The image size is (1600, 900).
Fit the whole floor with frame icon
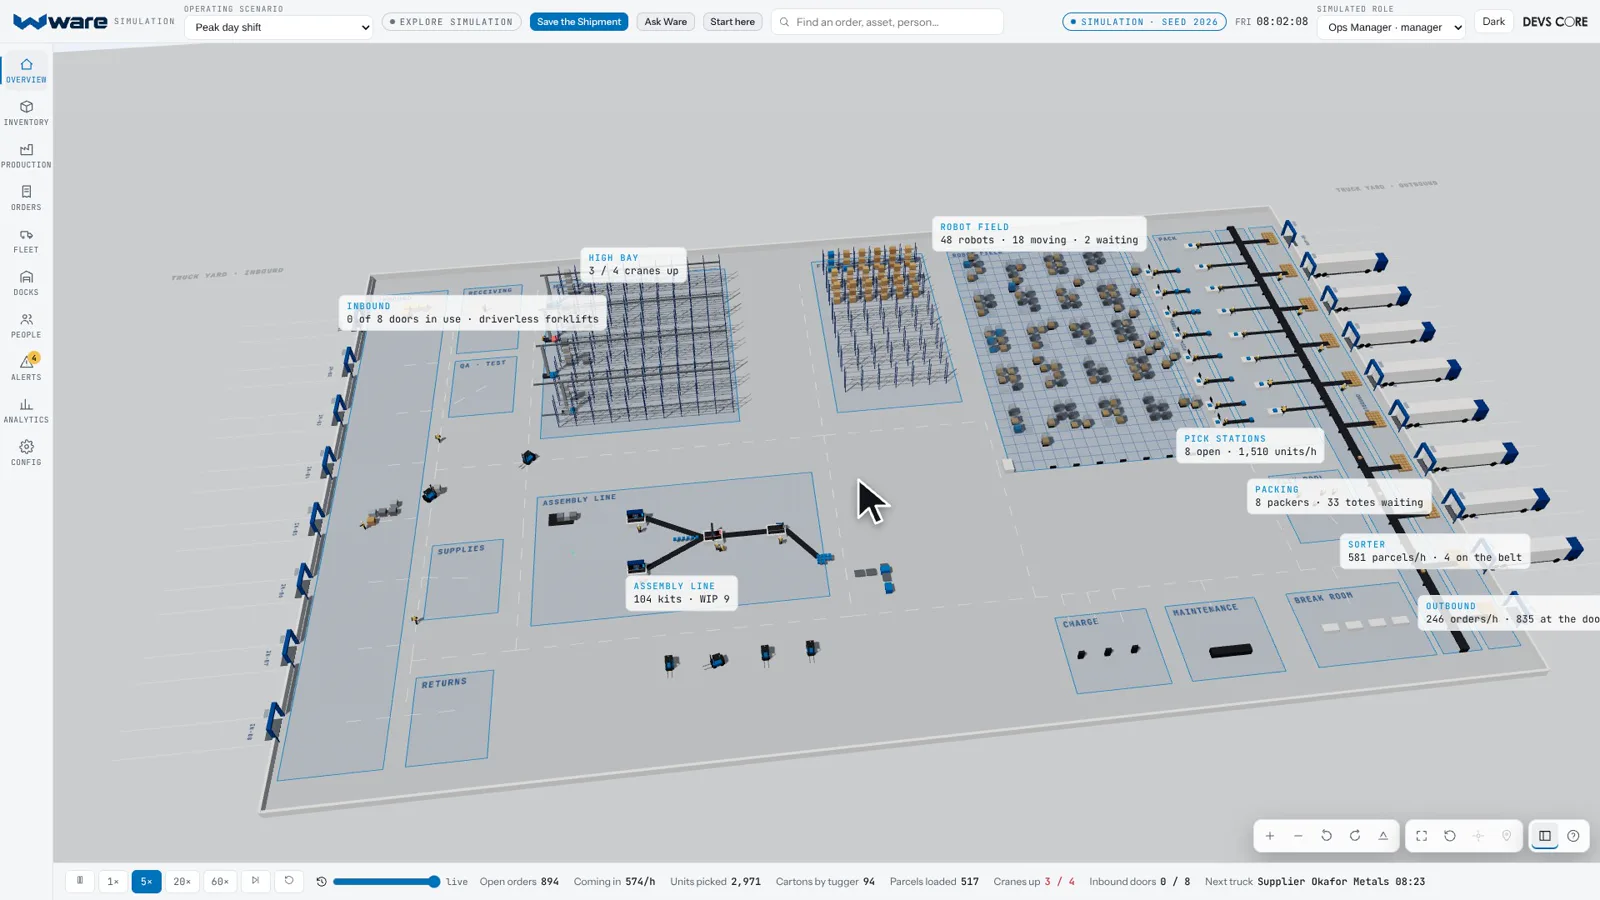pyautogui.click(x=1421, y=836)
